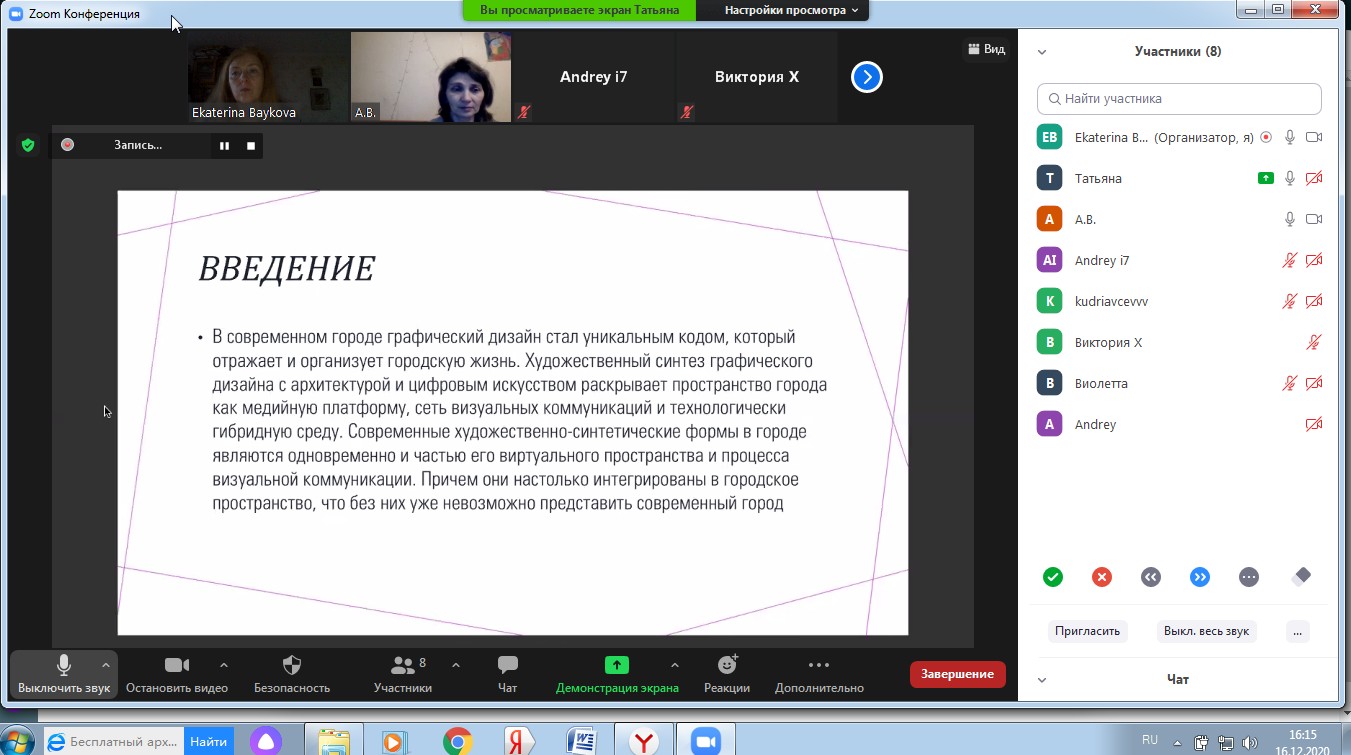Image resolution: width=1351 pixels, height=755 pixels.
Task: Click the go faster forward icon
Action: 1199,577
